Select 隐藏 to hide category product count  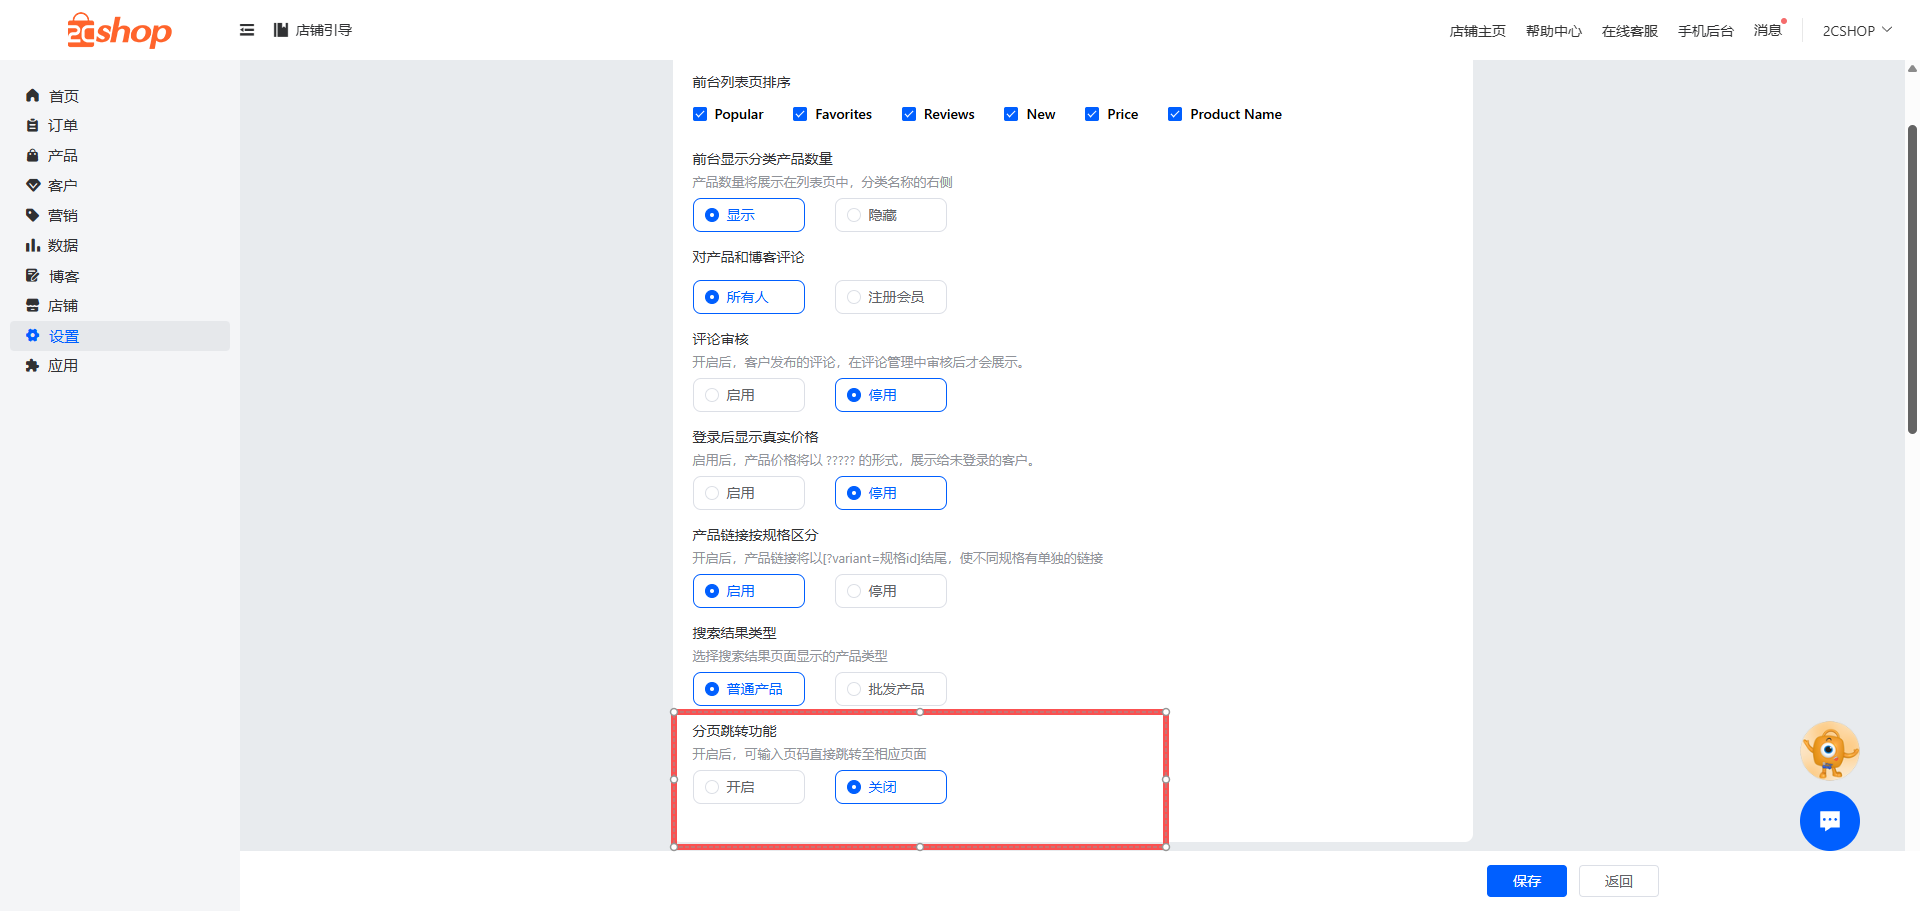pos(890,215)
